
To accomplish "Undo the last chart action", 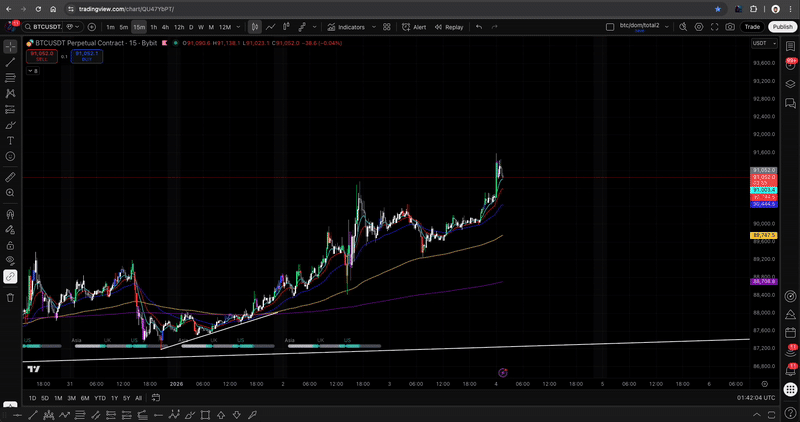I will click(x=479, y=27).
